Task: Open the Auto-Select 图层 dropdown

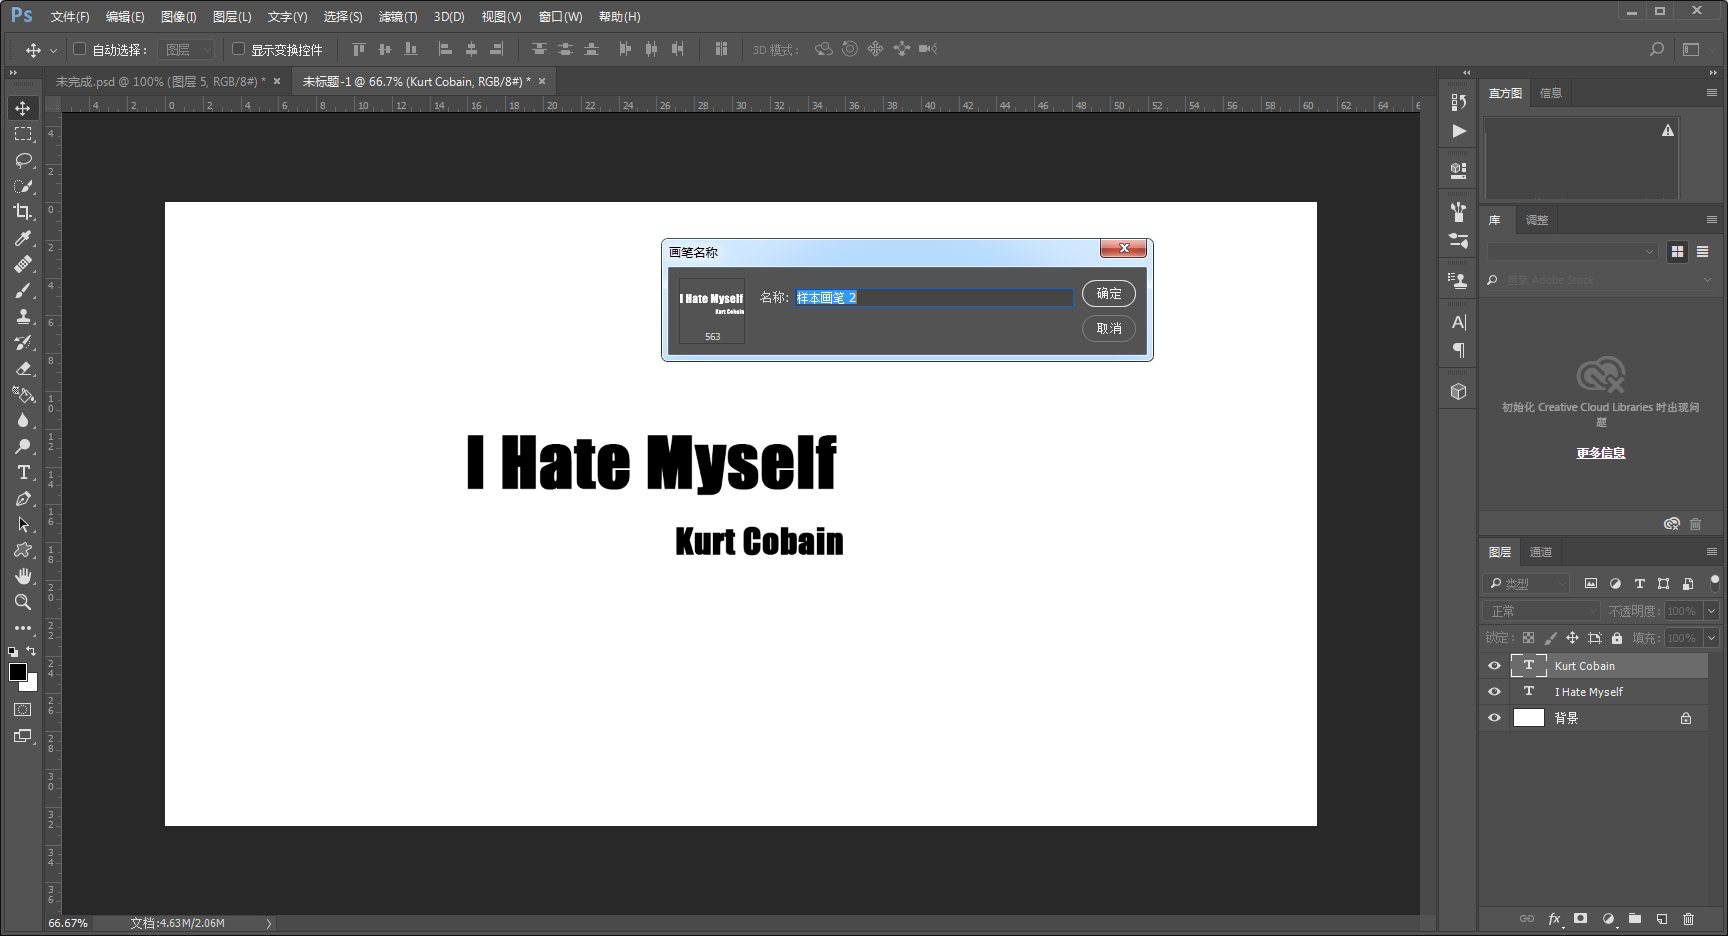Action: [x=187, y=49]
